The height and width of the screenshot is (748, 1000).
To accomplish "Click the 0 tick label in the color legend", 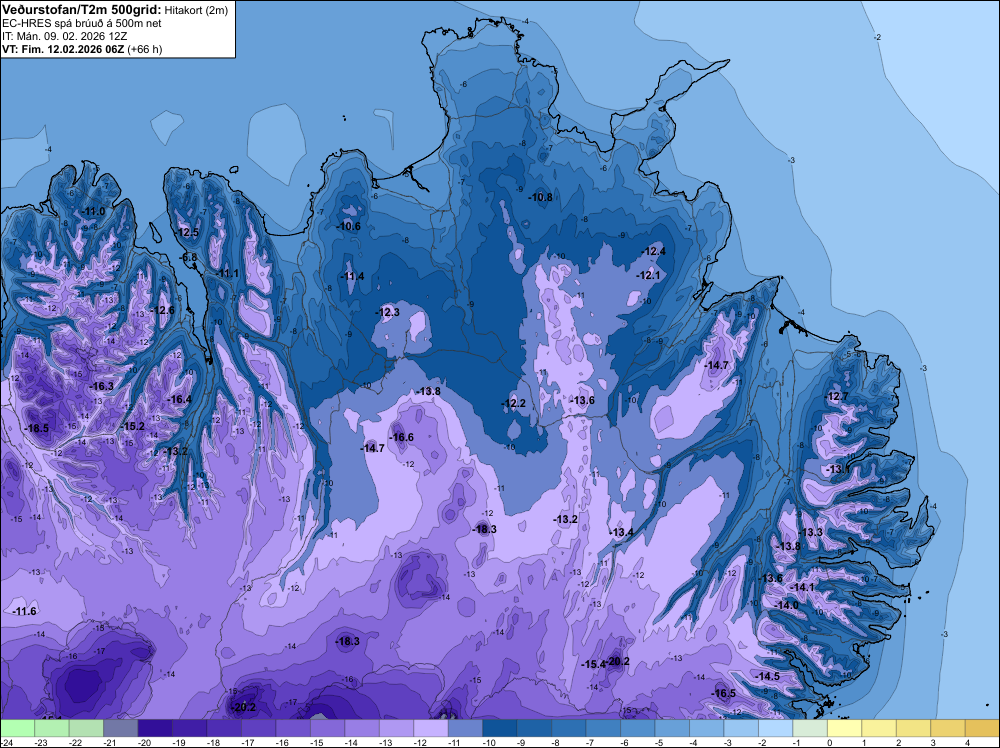I will click(x=830, y=742).
